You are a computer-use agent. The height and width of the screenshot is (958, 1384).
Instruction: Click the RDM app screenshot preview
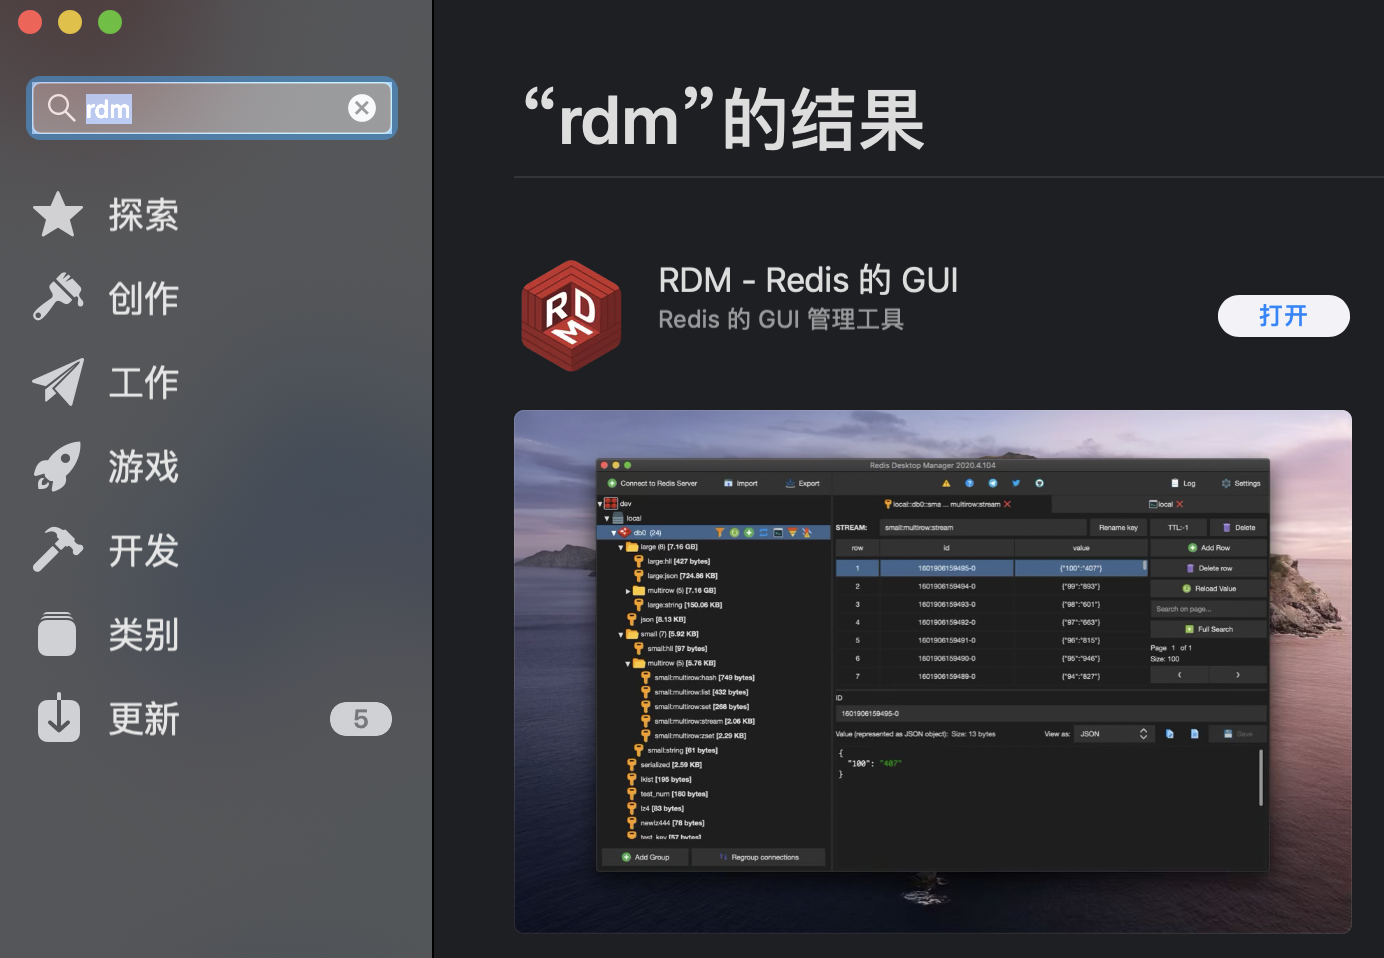[x=933, y=671]
